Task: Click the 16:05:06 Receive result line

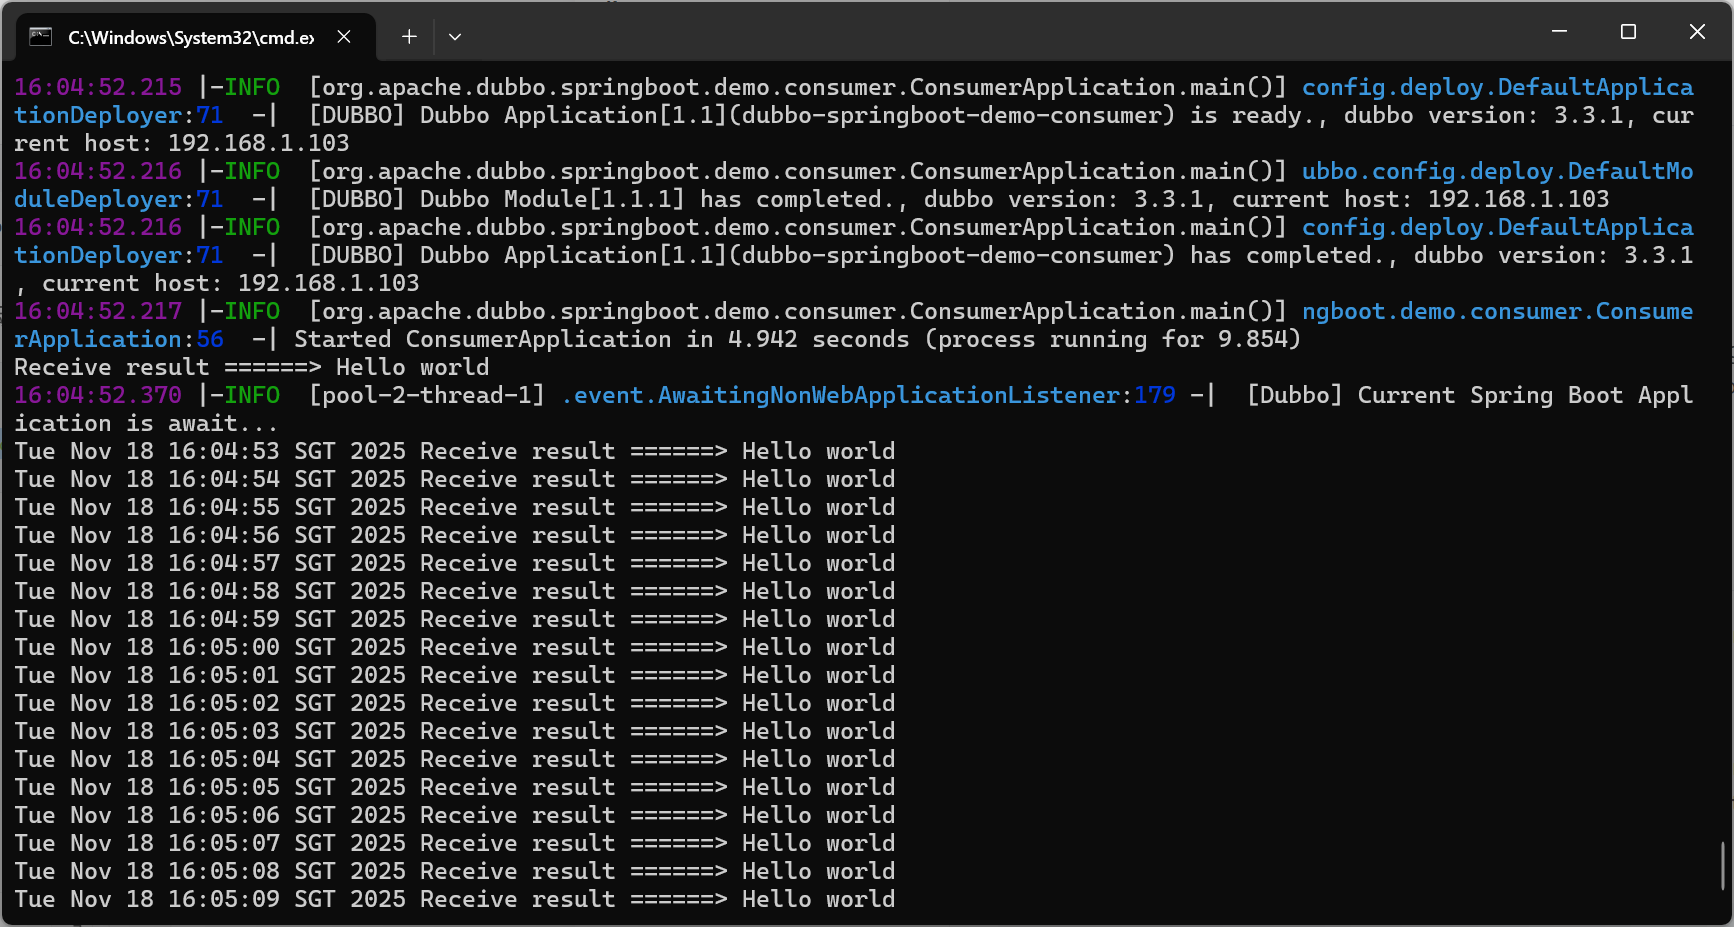Action: 455,815
